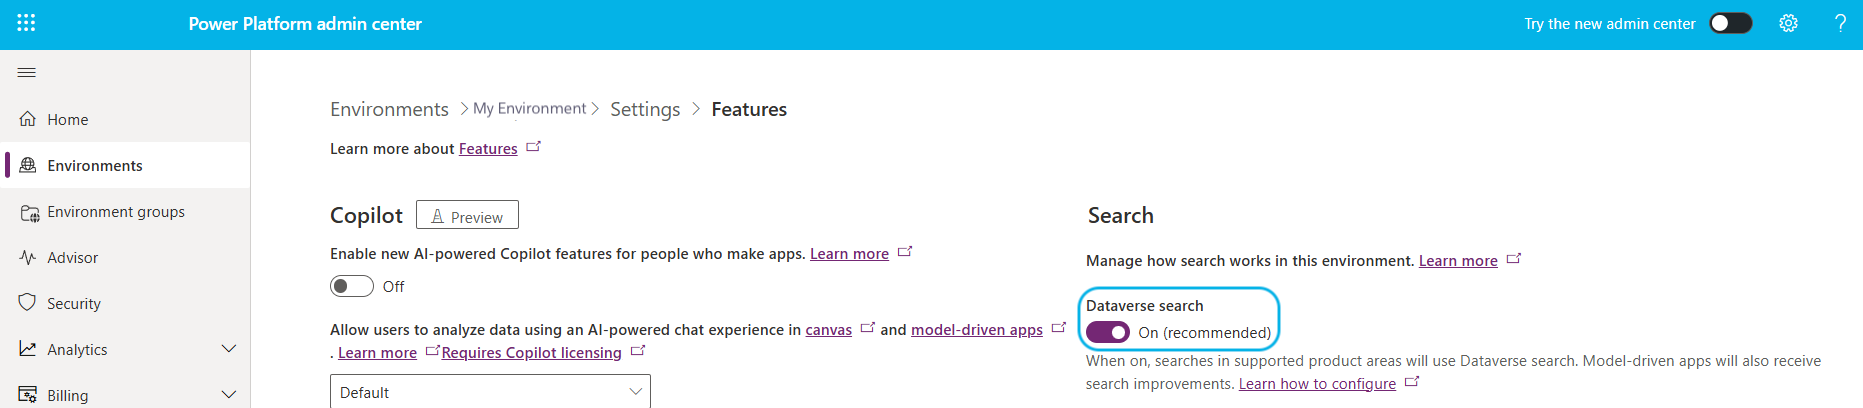This screenshot has height=408, width=1863.
Task: Click the Search section heading
Action: (1121, 215)
